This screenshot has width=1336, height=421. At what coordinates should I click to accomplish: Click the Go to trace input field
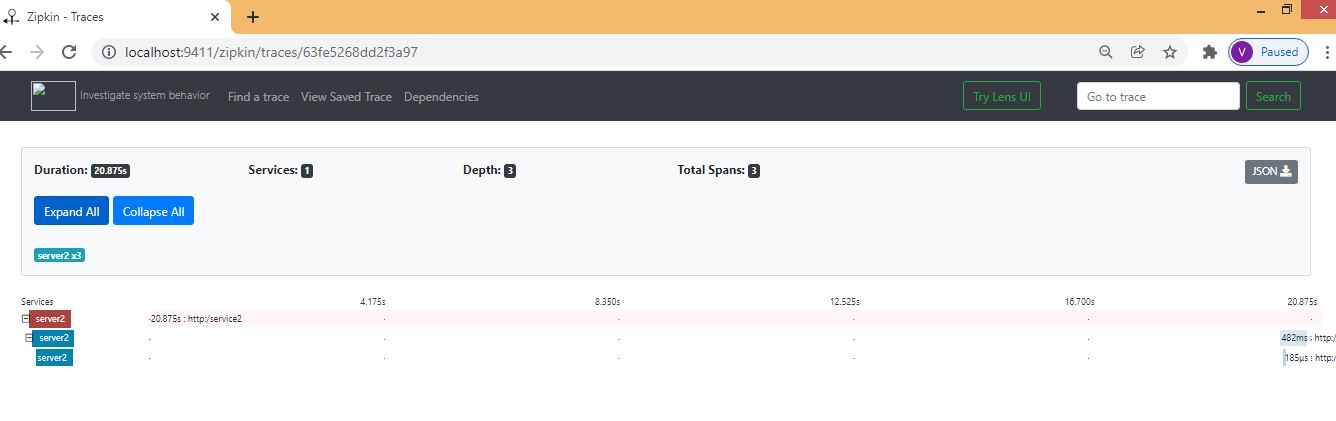1157,97
